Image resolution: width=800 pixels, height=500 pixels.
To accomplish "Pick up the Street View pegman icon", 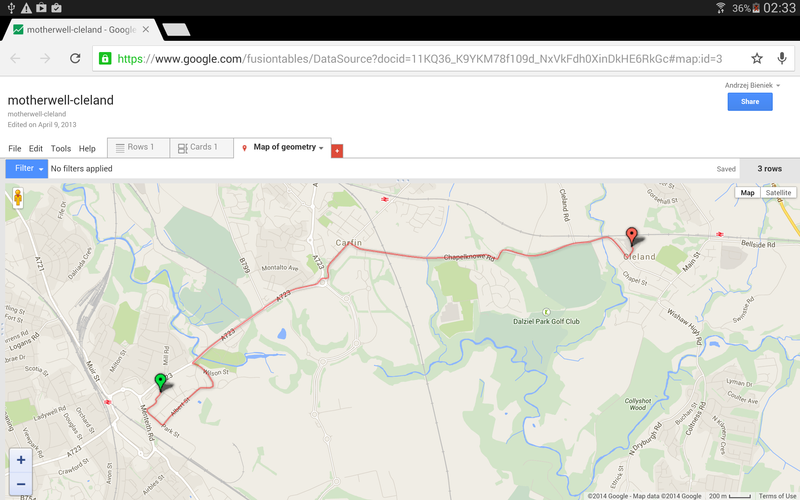I will pos(18,198).
